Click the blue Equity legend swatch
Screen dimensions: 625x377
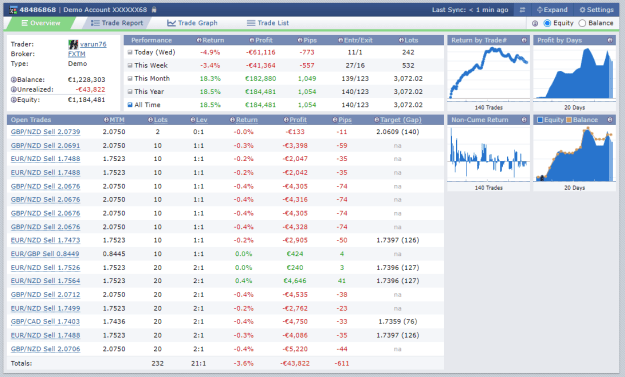pos(540,120)
